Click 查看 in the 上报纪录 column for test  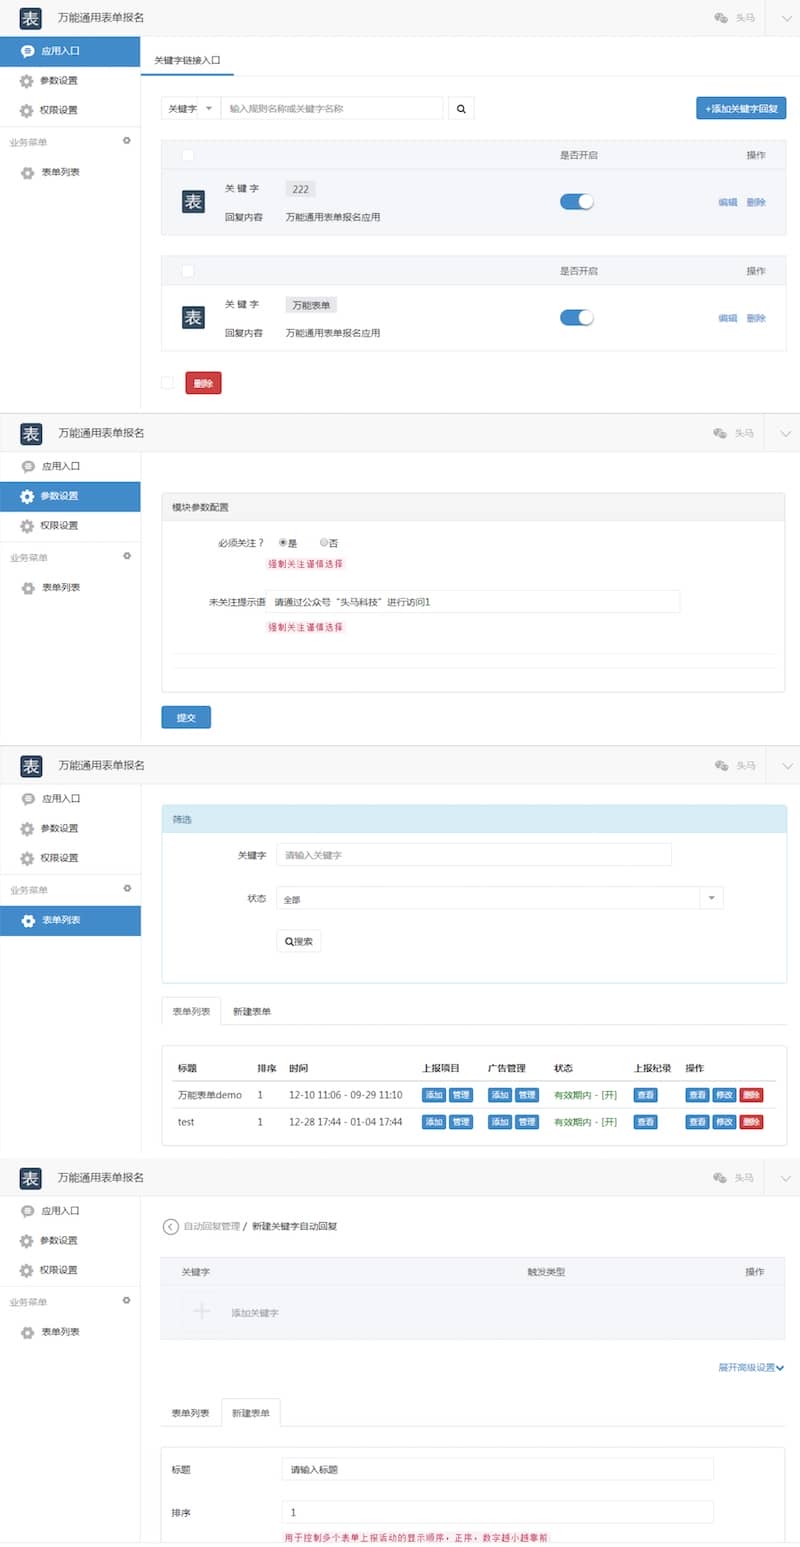click(645, 1122)
